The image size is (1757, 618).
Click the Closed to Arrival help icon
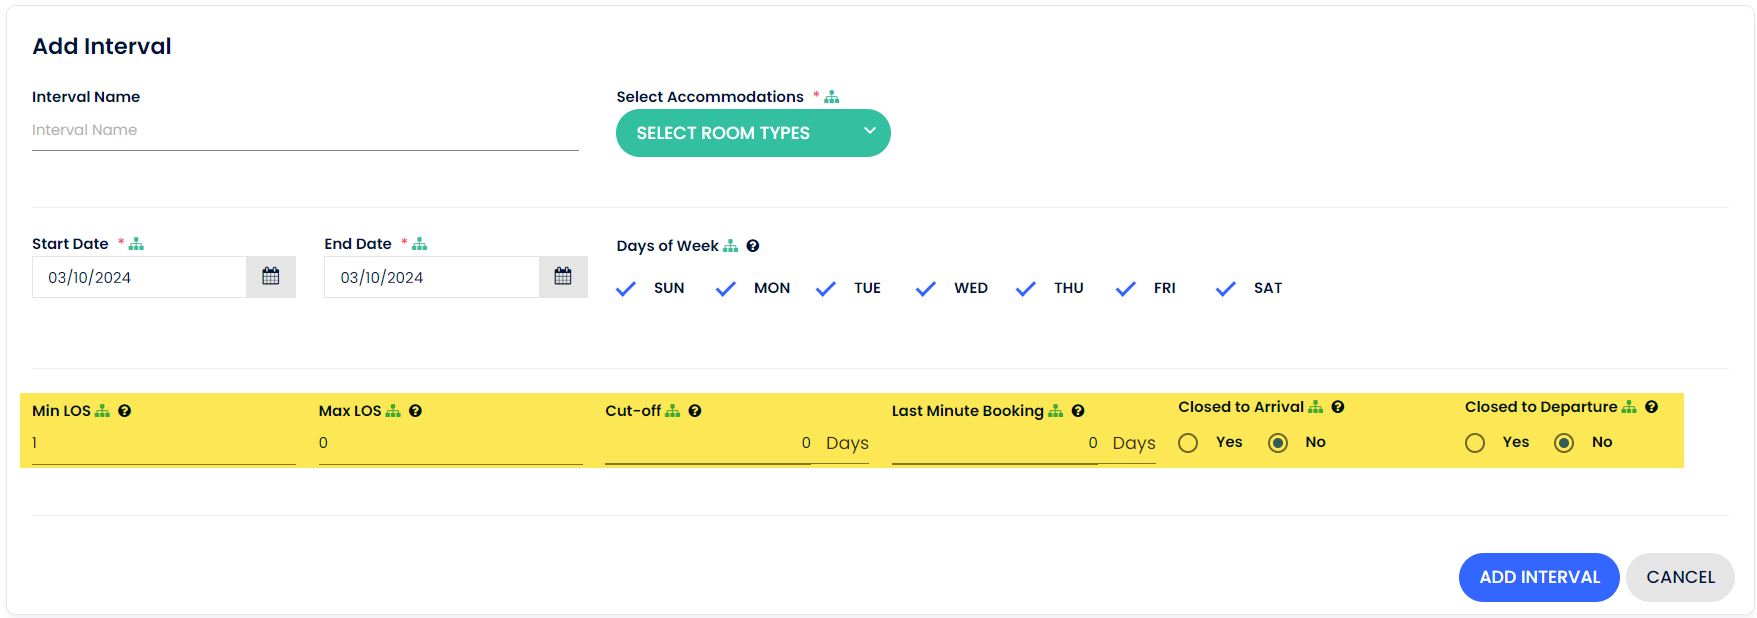[x=1338, y=407]
